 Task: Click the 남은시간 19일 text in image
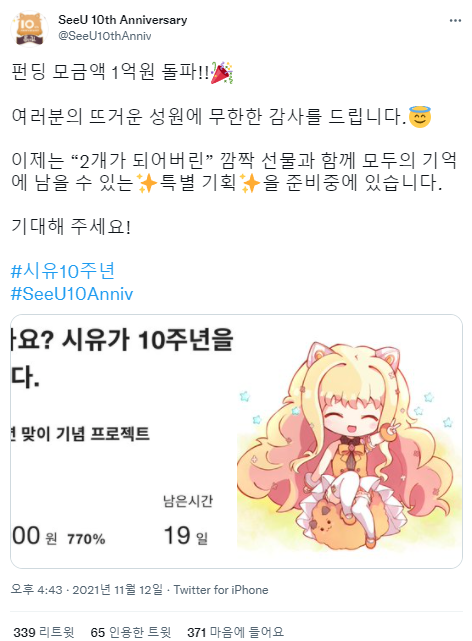point(188,520)
